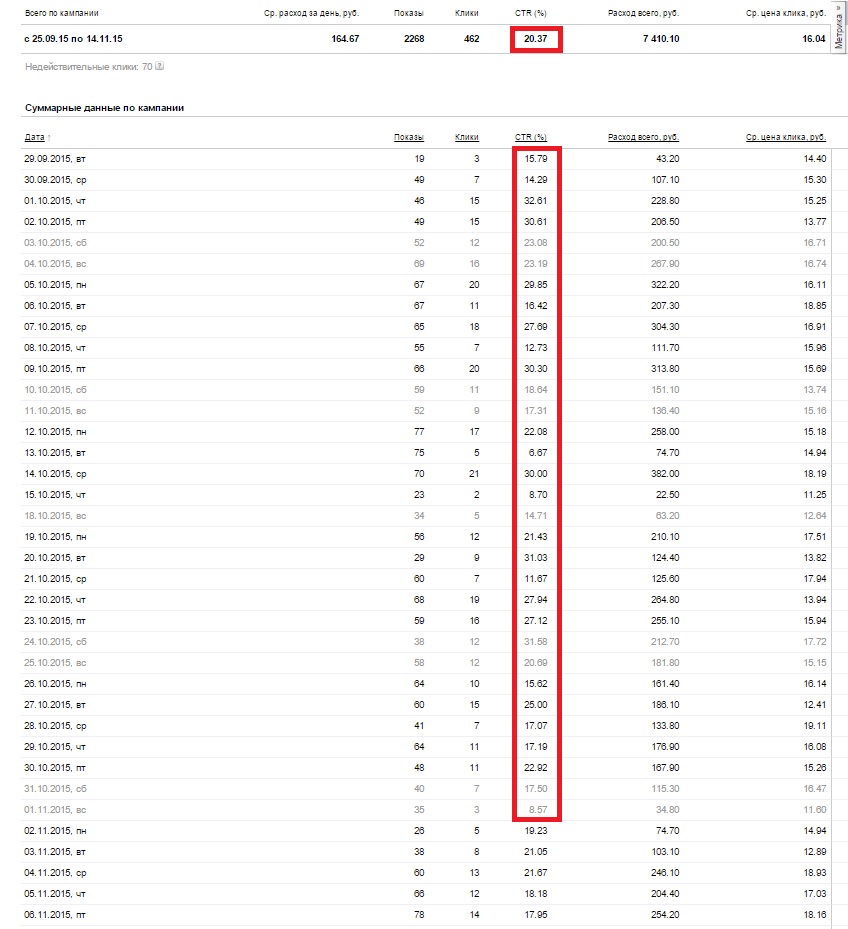
Task: Click the Недействительные клики: 70 label
Action: 88,66
